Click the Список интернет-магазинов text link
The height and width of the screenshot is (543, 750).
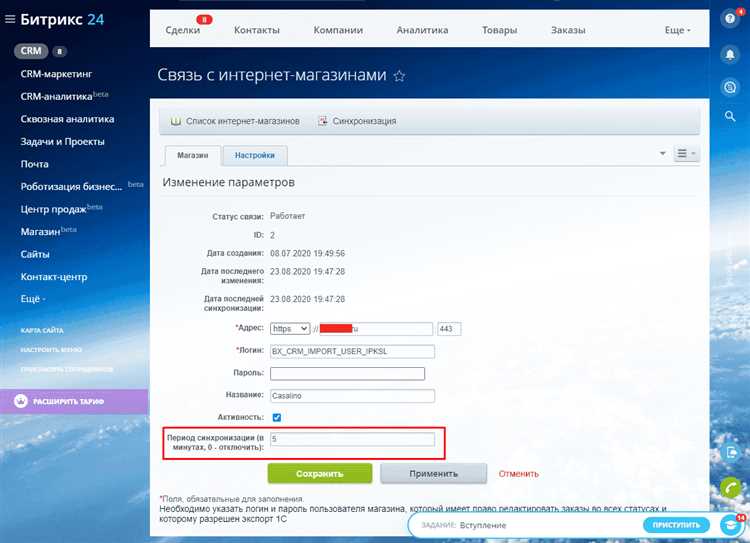(243, 121)
